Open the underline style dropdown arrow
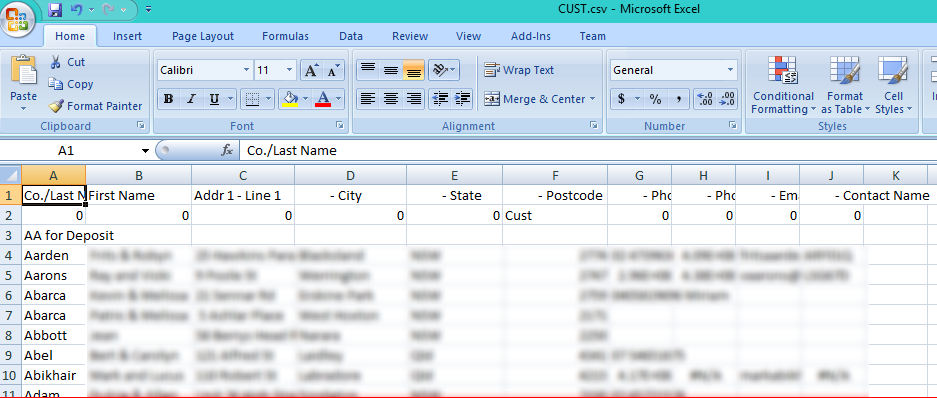937x398 pixels. (231, 99)
